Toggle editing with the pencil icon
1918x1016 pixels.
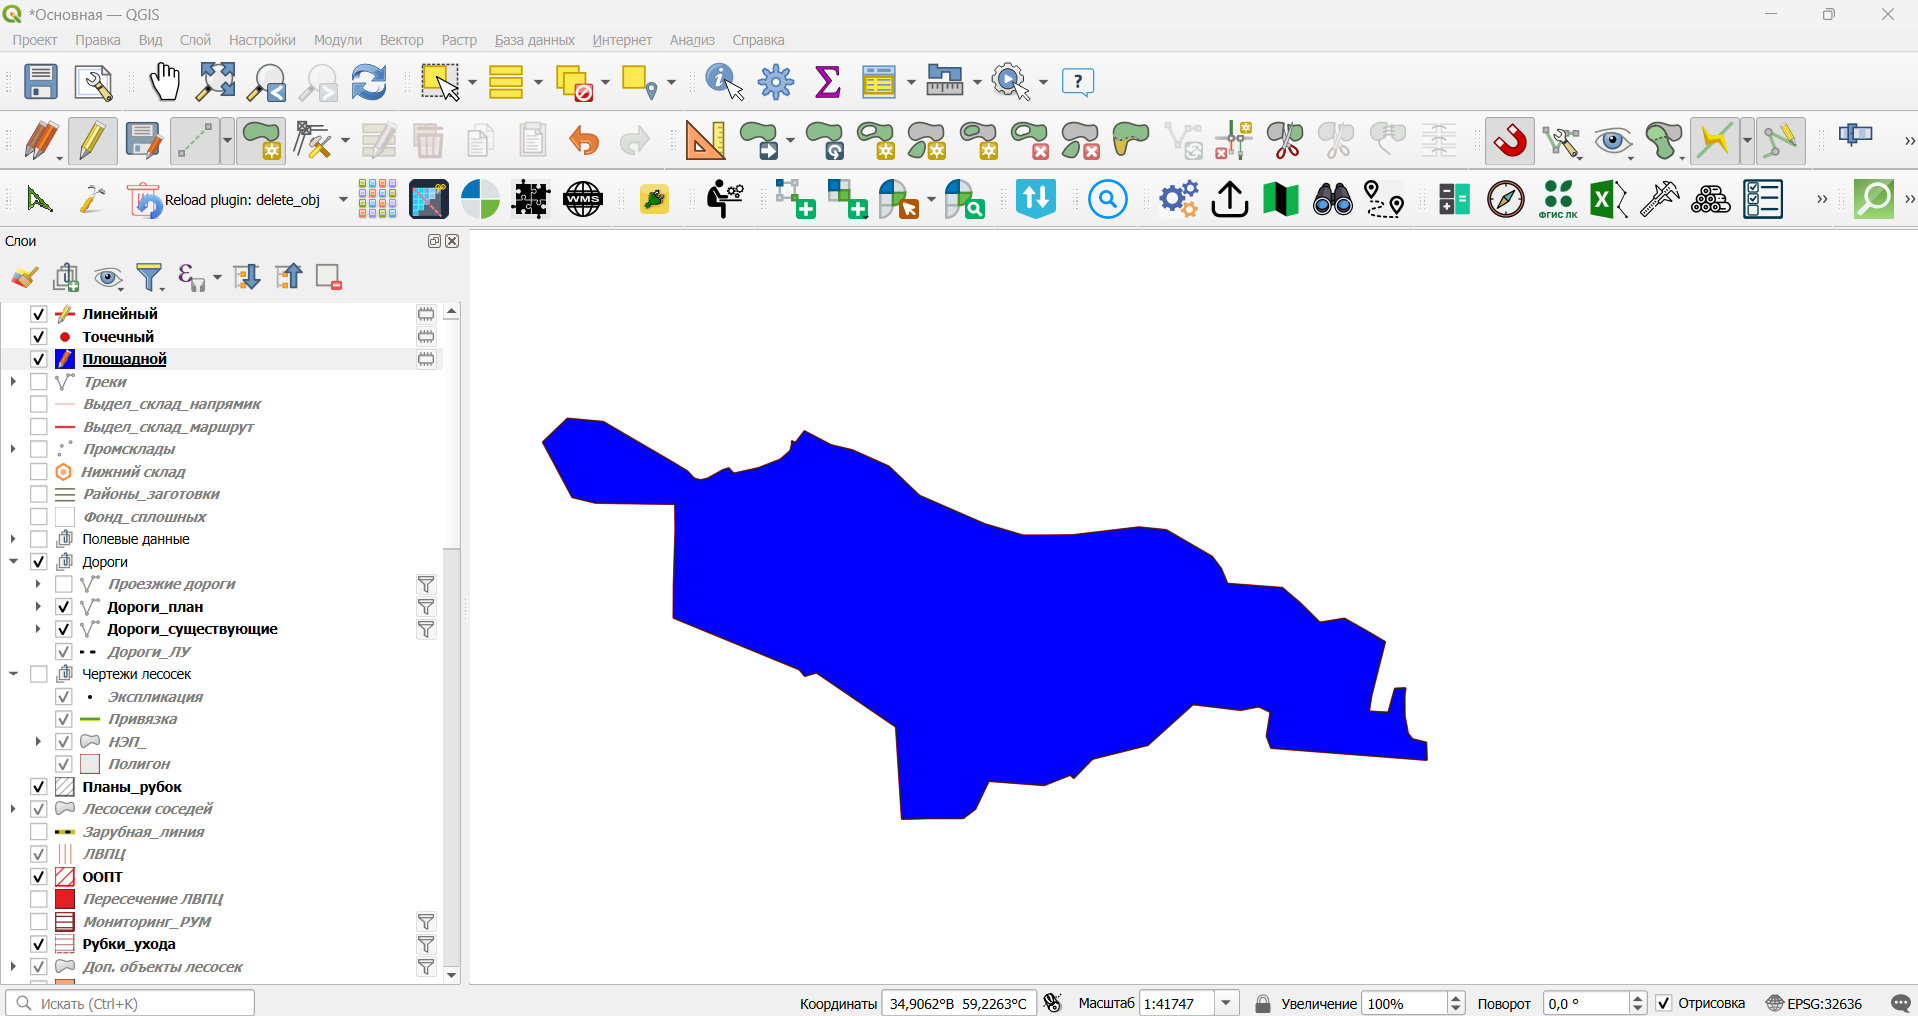pos(92,141)
